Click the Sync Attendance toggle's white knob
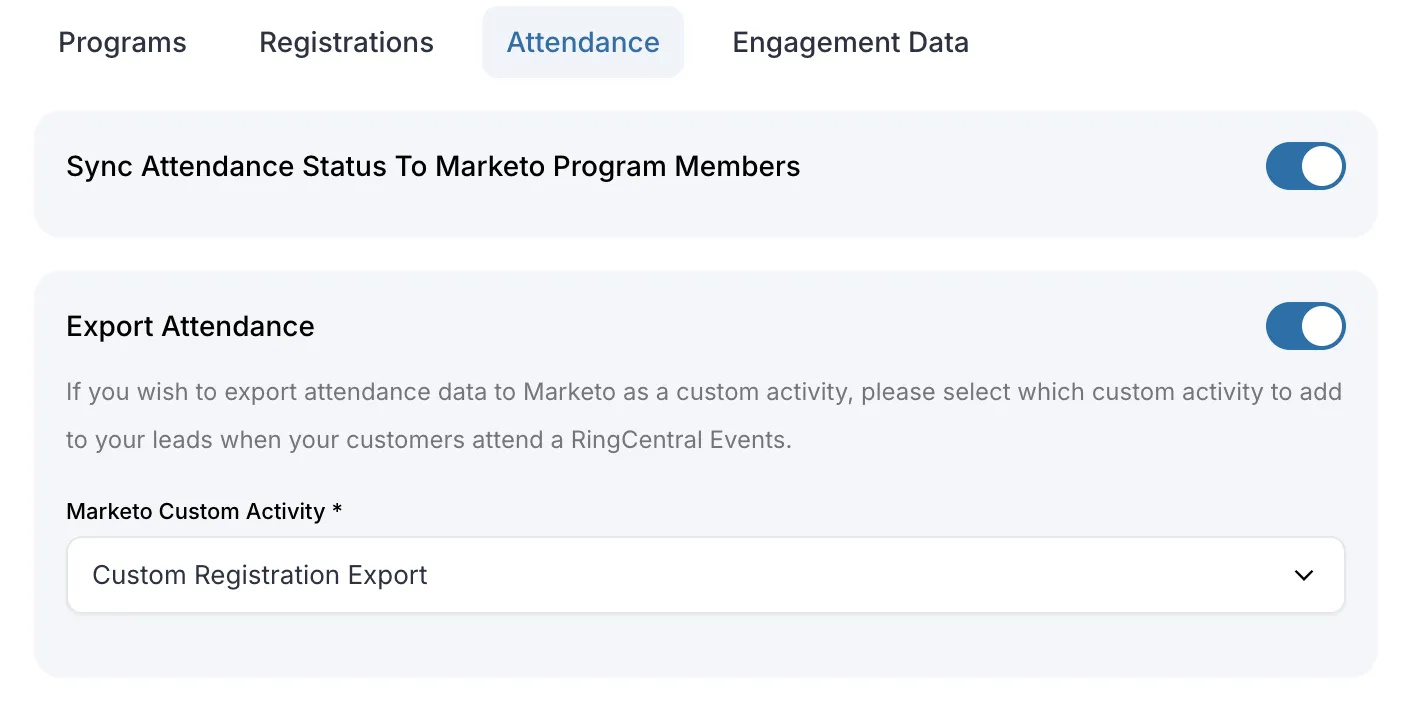The height and width of the screenshot is (724, 1420). [1322, 166]
